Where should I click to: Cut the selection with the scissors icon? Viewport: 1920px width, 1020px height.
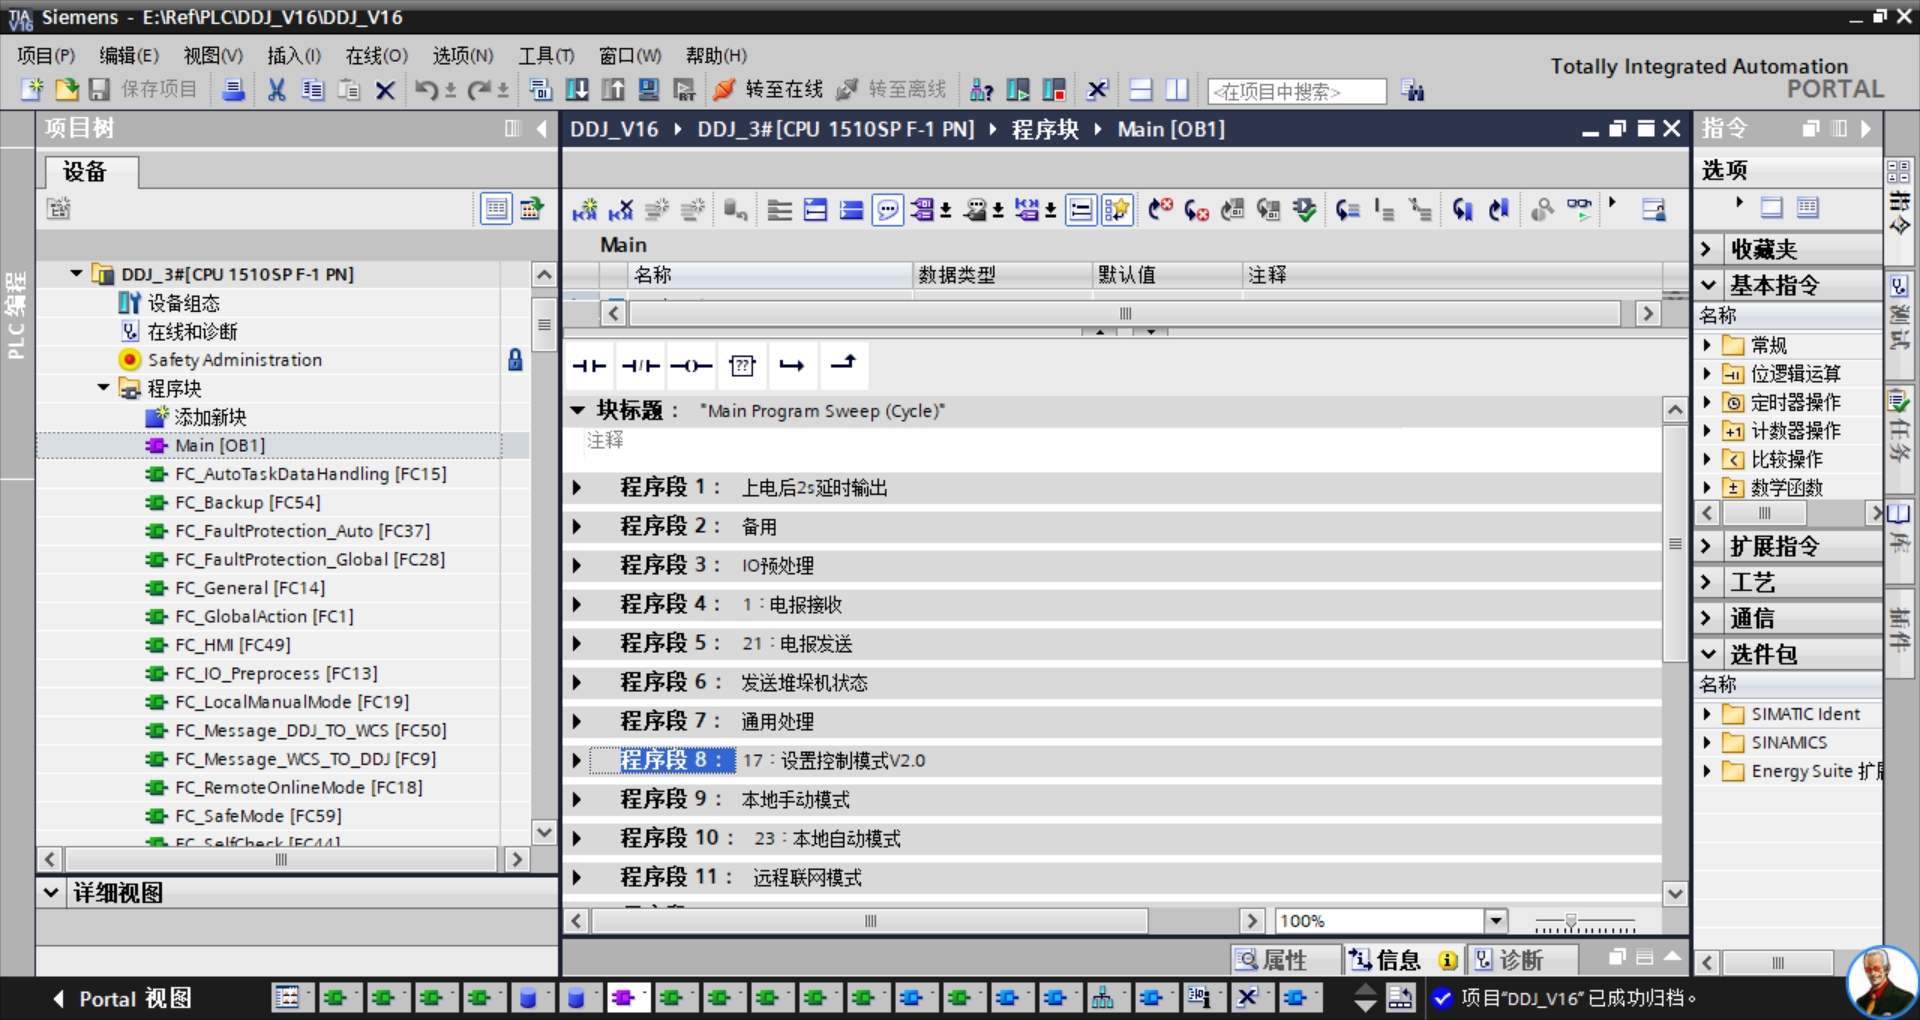(277, 90)
